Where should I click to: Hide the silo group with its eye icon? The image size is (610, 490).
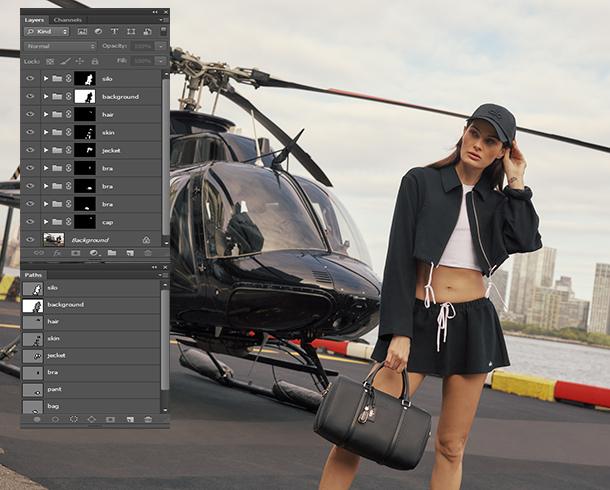coord(30,78)
